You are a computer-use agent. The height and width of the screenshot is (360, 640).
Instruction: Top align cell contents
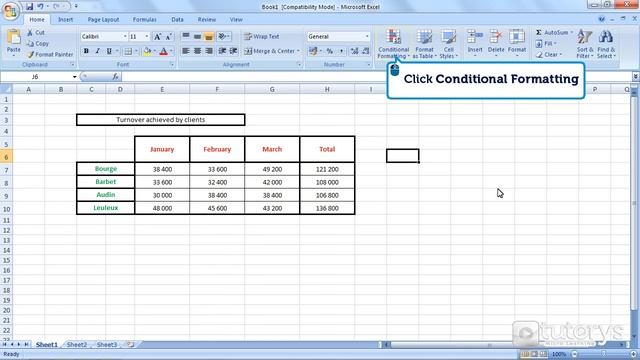(x=186, y=37)
